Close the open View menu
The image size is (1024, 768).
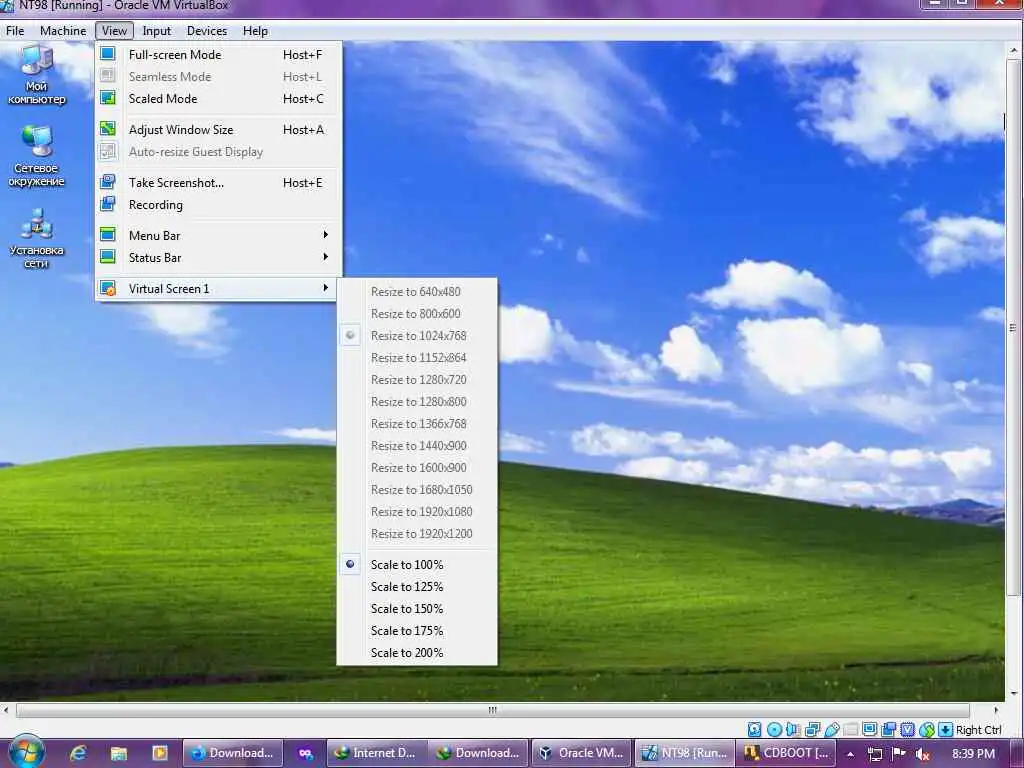(x=114, y=31)
